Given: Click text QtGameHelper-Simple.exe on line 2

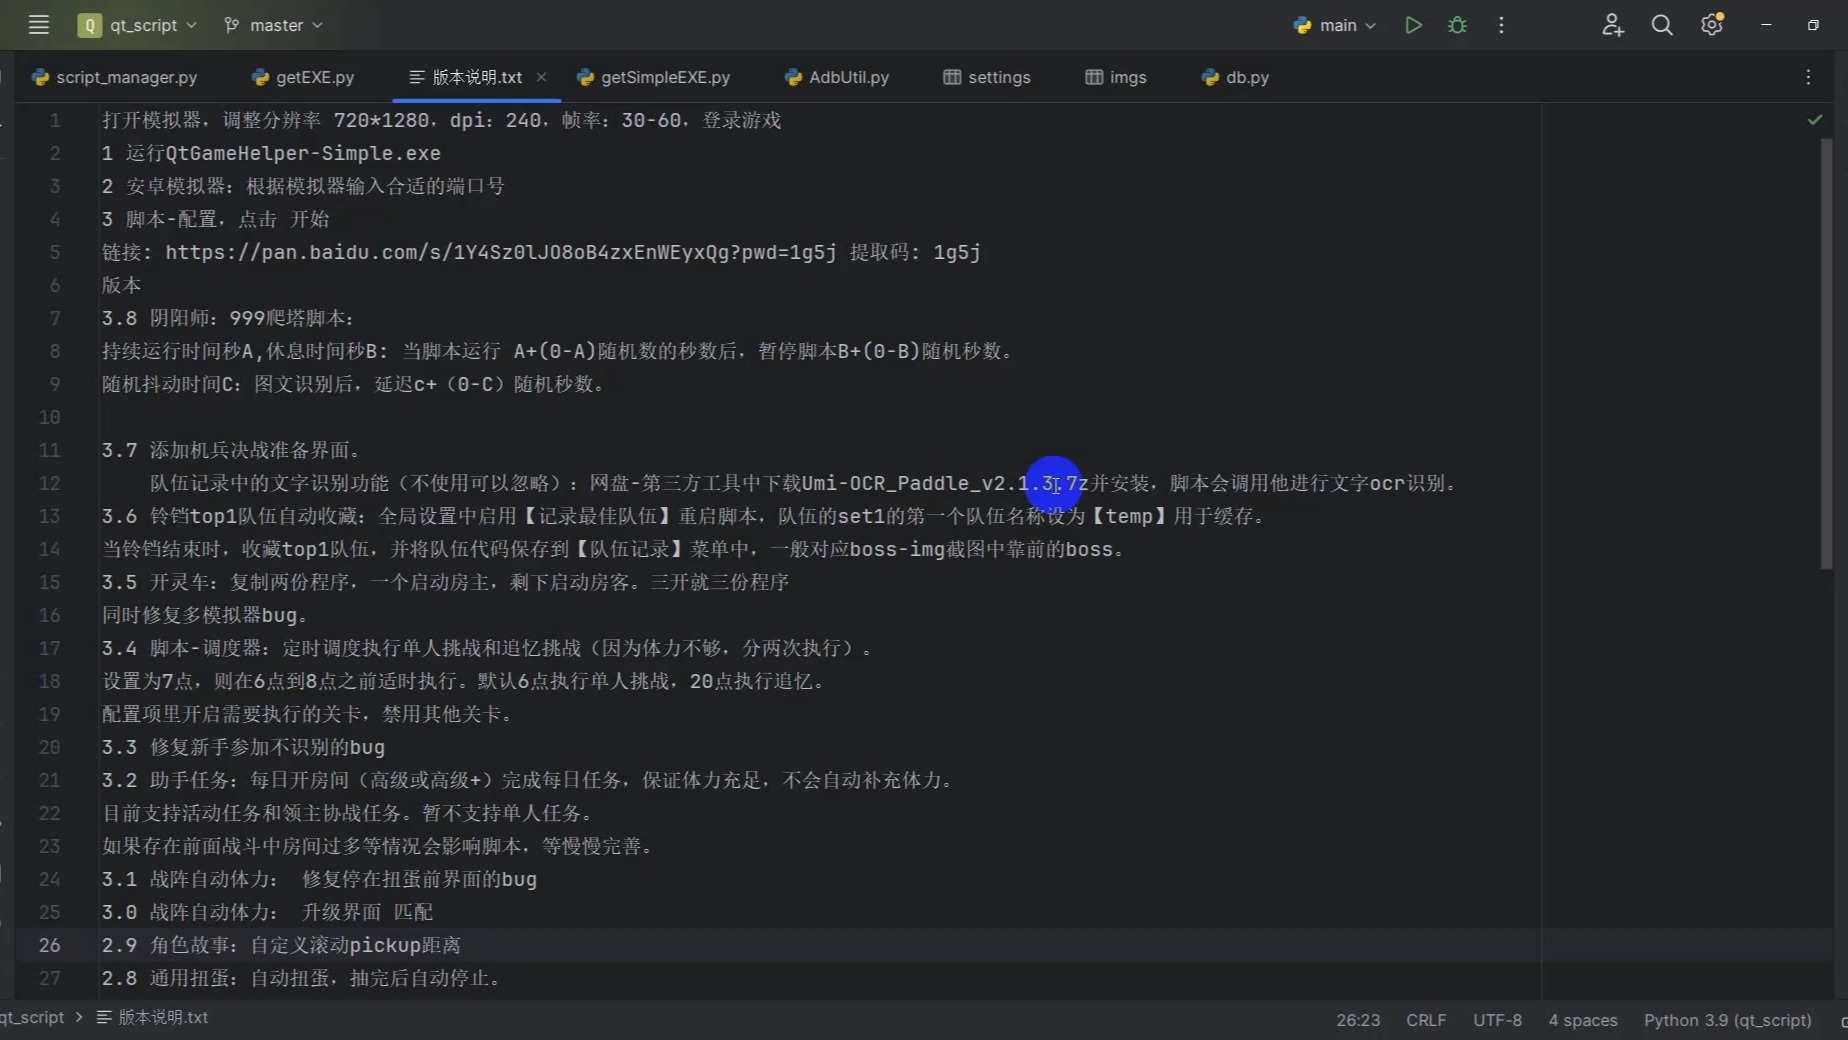Looking at the screenshot, I should tap(303, 153).
